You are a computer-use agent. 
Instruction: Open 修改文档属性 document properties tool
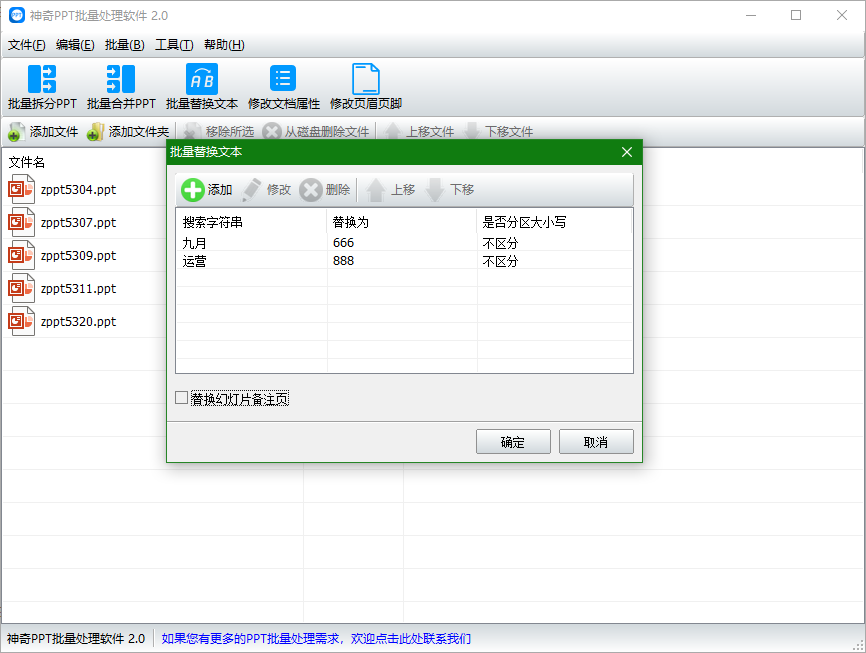tap(283, 80)
